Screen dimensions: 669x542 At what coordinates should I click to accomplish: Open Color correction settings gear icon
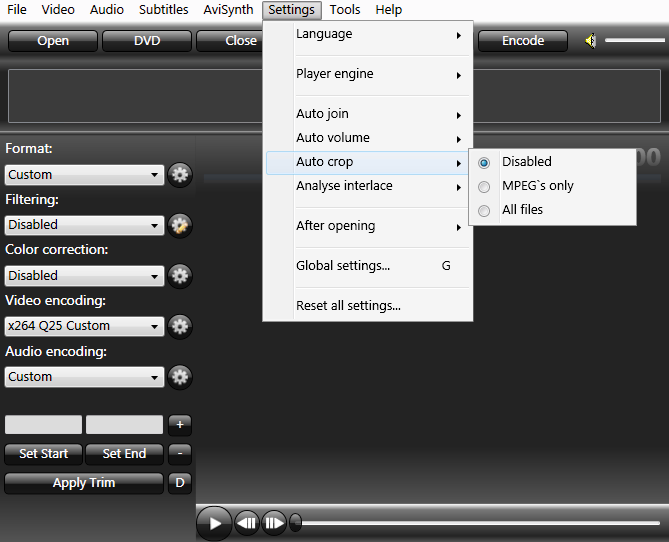180,276
